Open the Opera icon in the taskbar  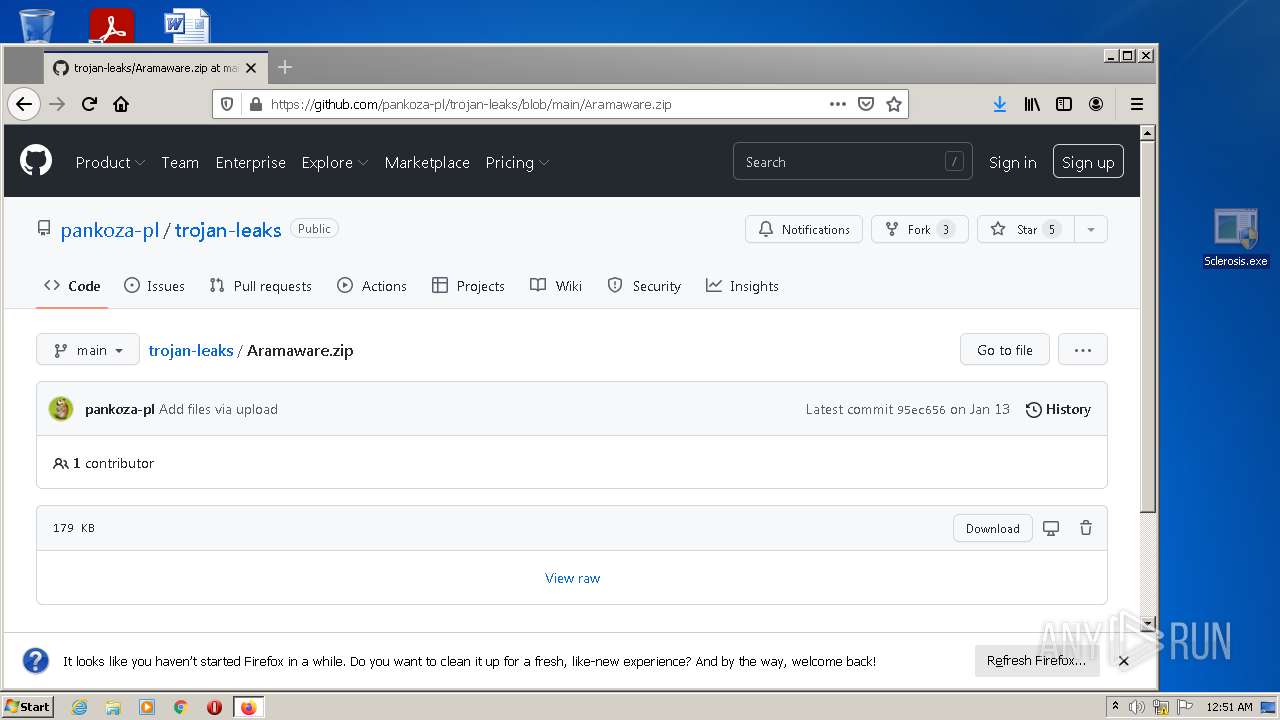point(214,707)
